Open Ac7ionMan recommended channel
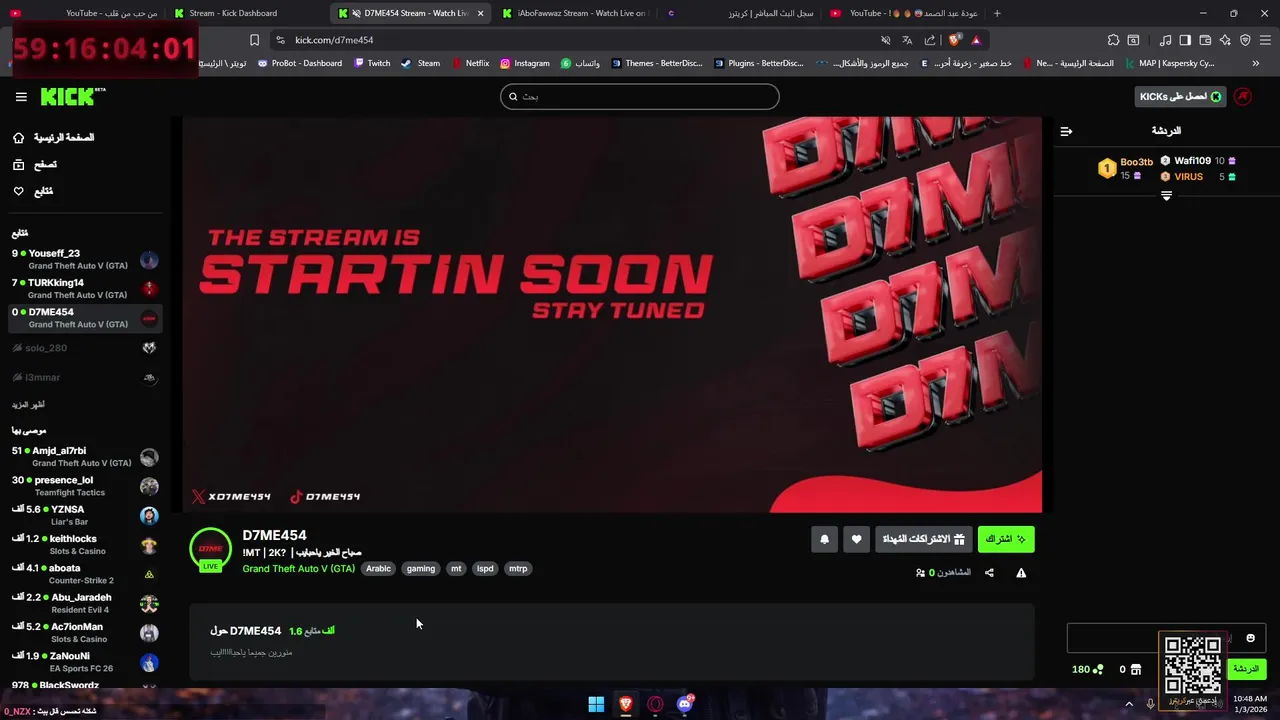This screenshot has width=1280, height=720. click(x=85, y=633)
